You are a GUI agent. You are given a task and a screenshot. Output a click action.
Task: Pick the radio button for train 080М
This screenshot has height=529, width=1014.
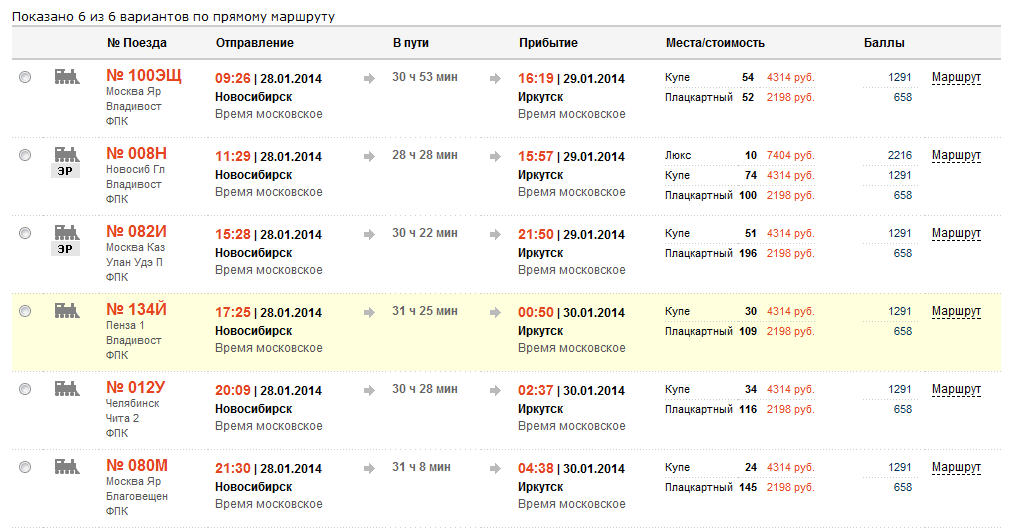click(x=25, y=467)
